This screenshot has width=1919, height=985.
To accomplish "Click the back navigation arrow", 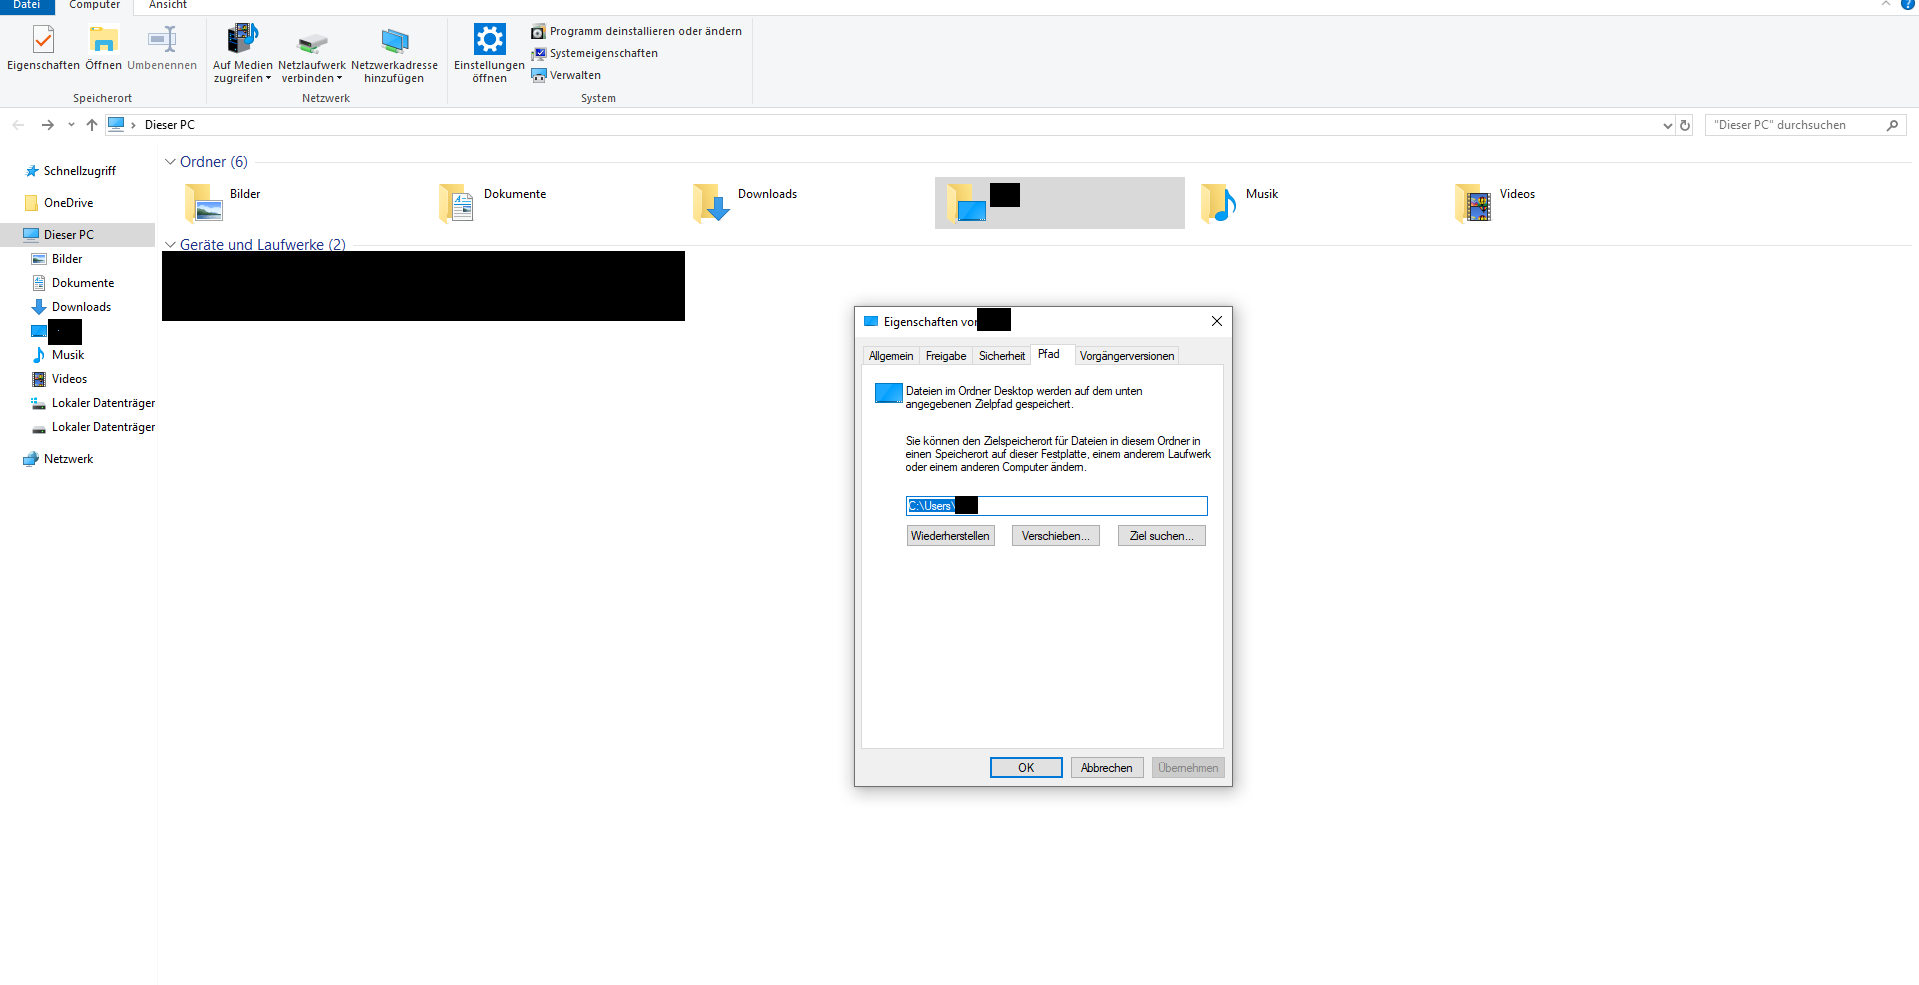I will pyautogui.click(x=18, y=125).
